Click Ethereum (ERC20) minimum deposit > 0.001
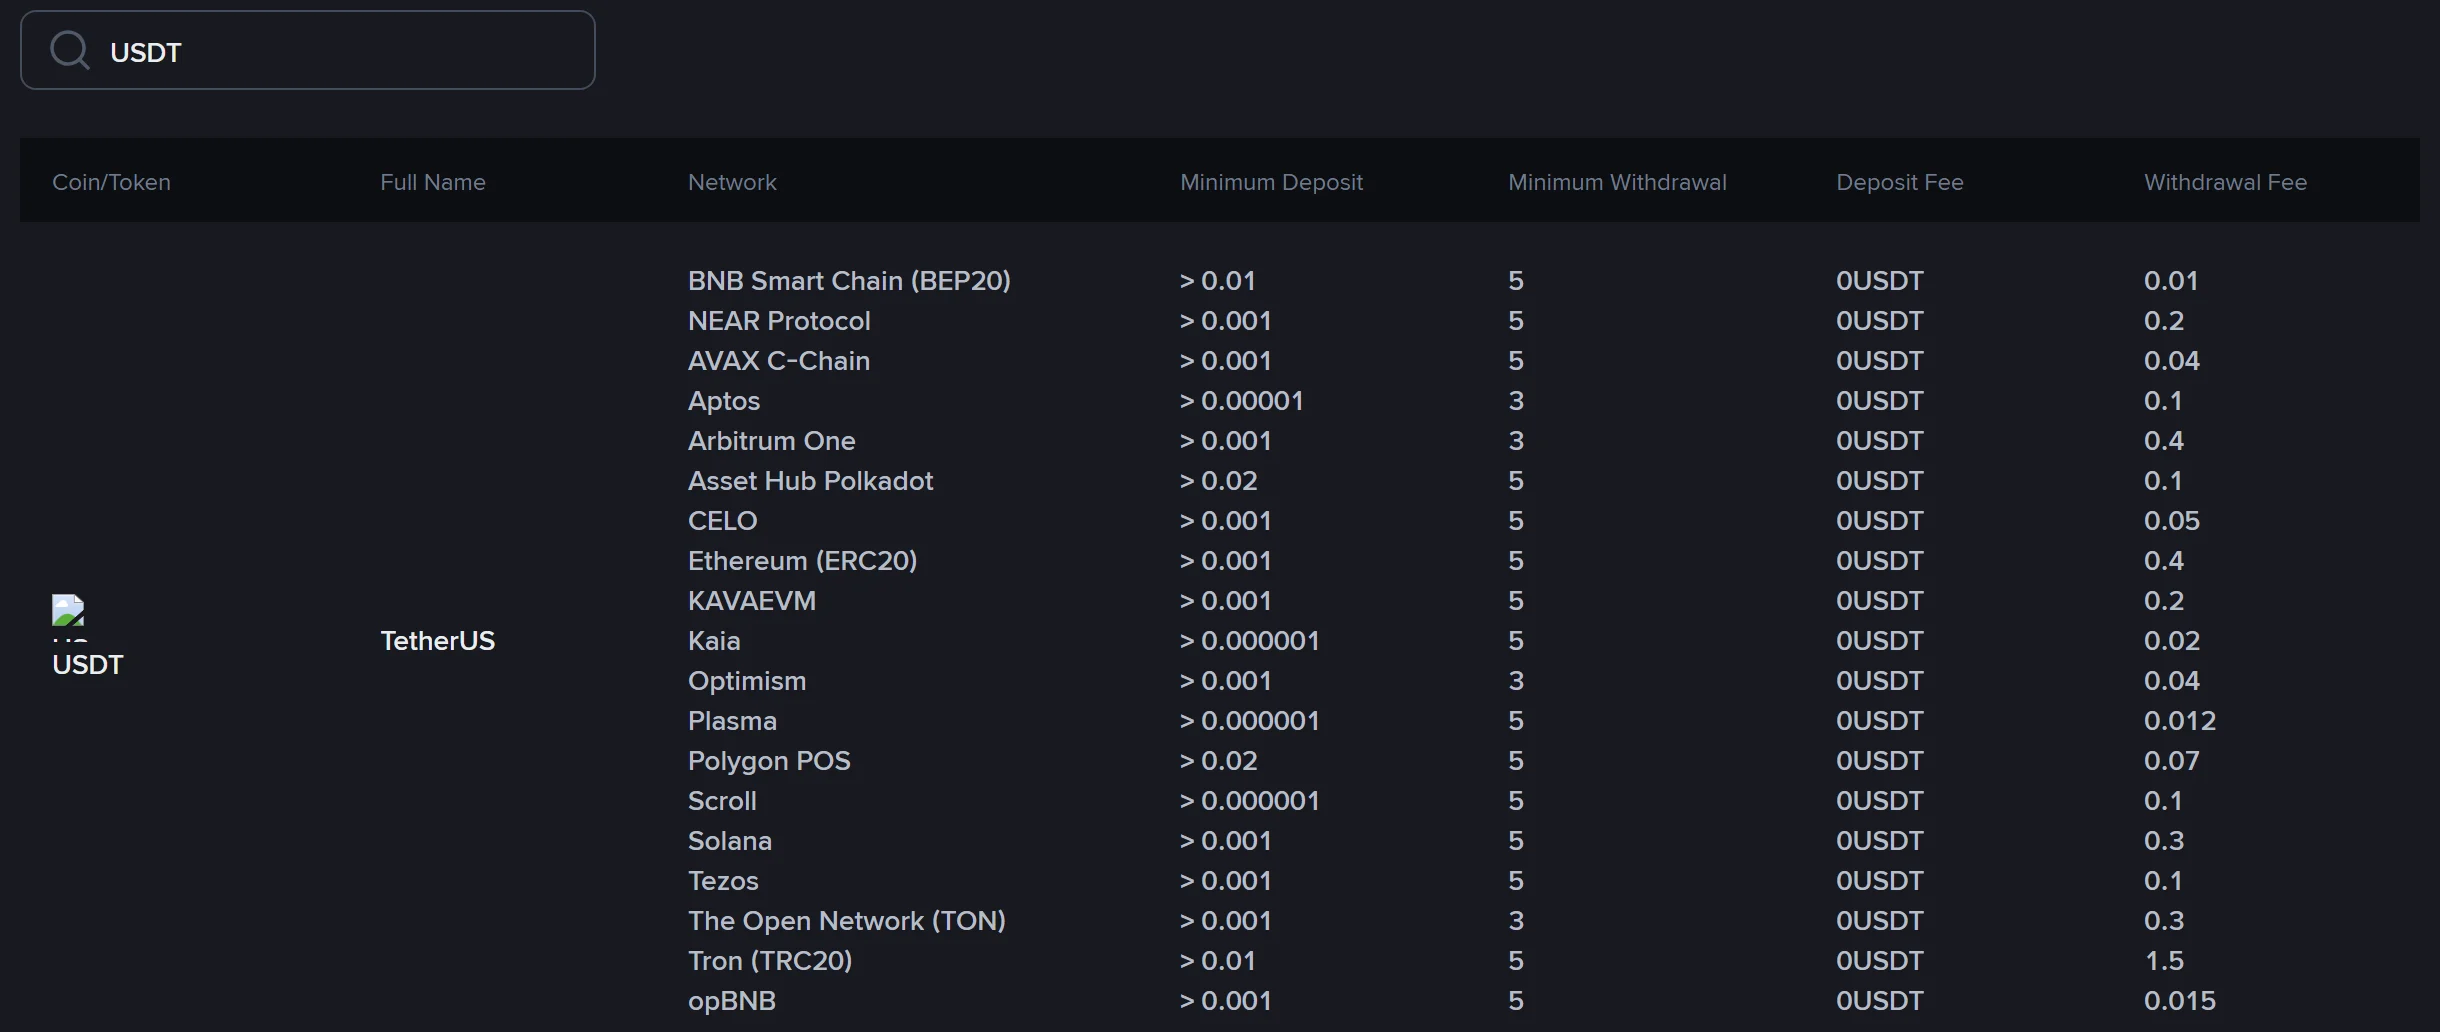 [x=1226, y=561]
